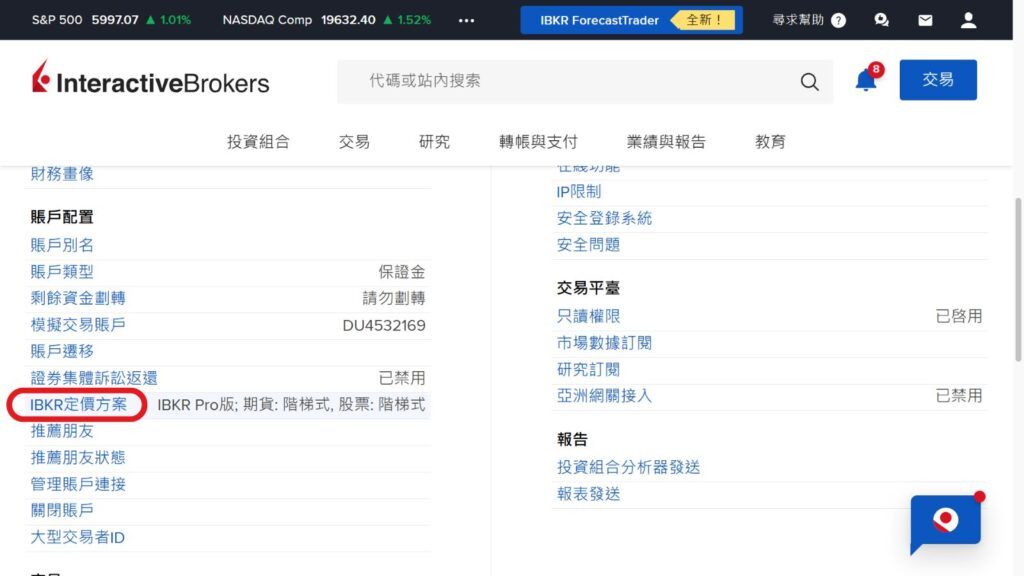
Task: Open the circled IBKR定價方案 link
Action: click(x=76, y=405)
